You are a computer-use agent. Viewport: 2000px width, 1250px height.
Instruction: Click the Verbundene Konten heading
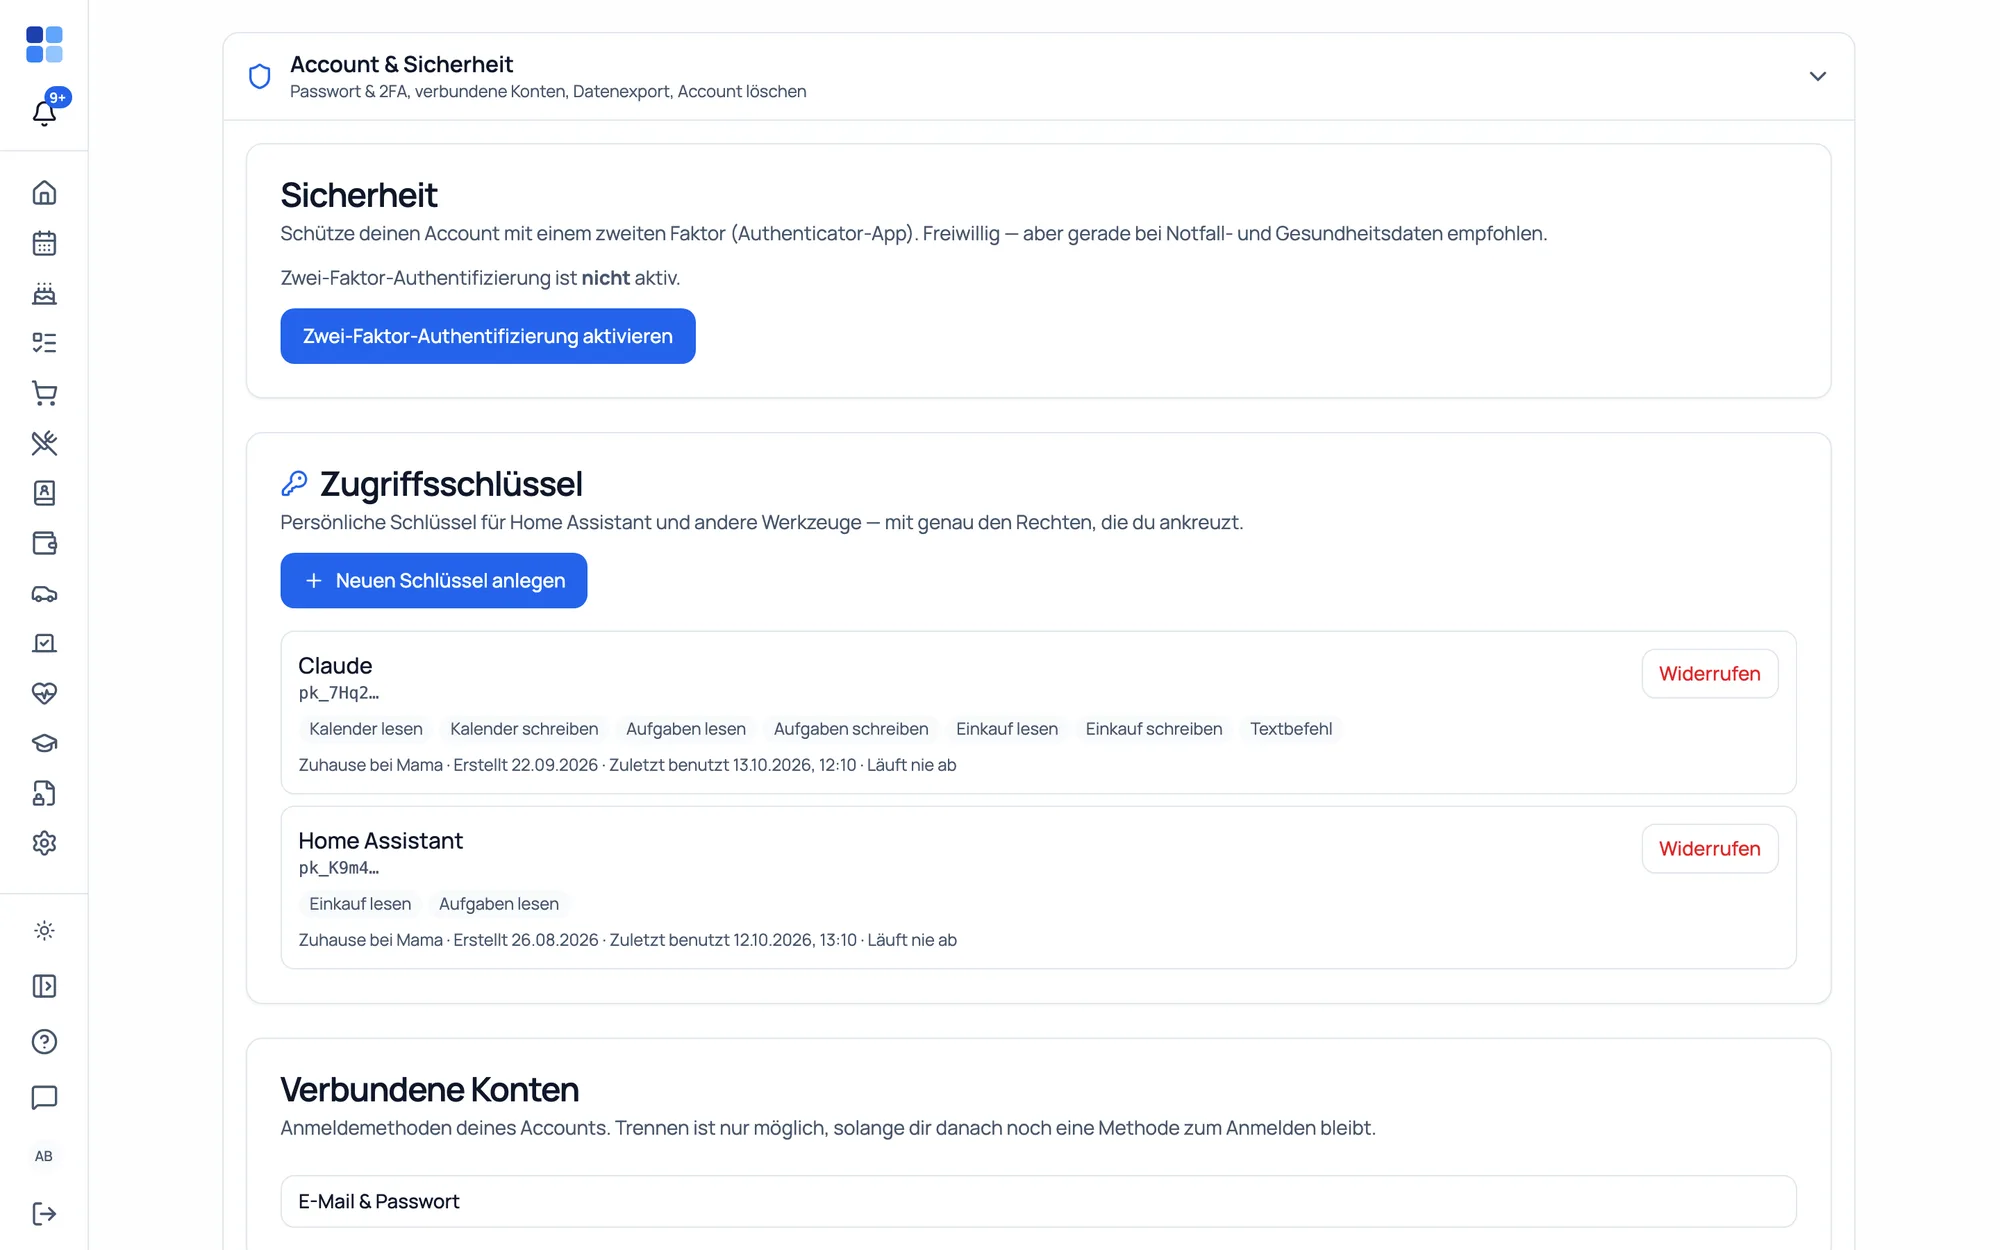point(430,1089)
